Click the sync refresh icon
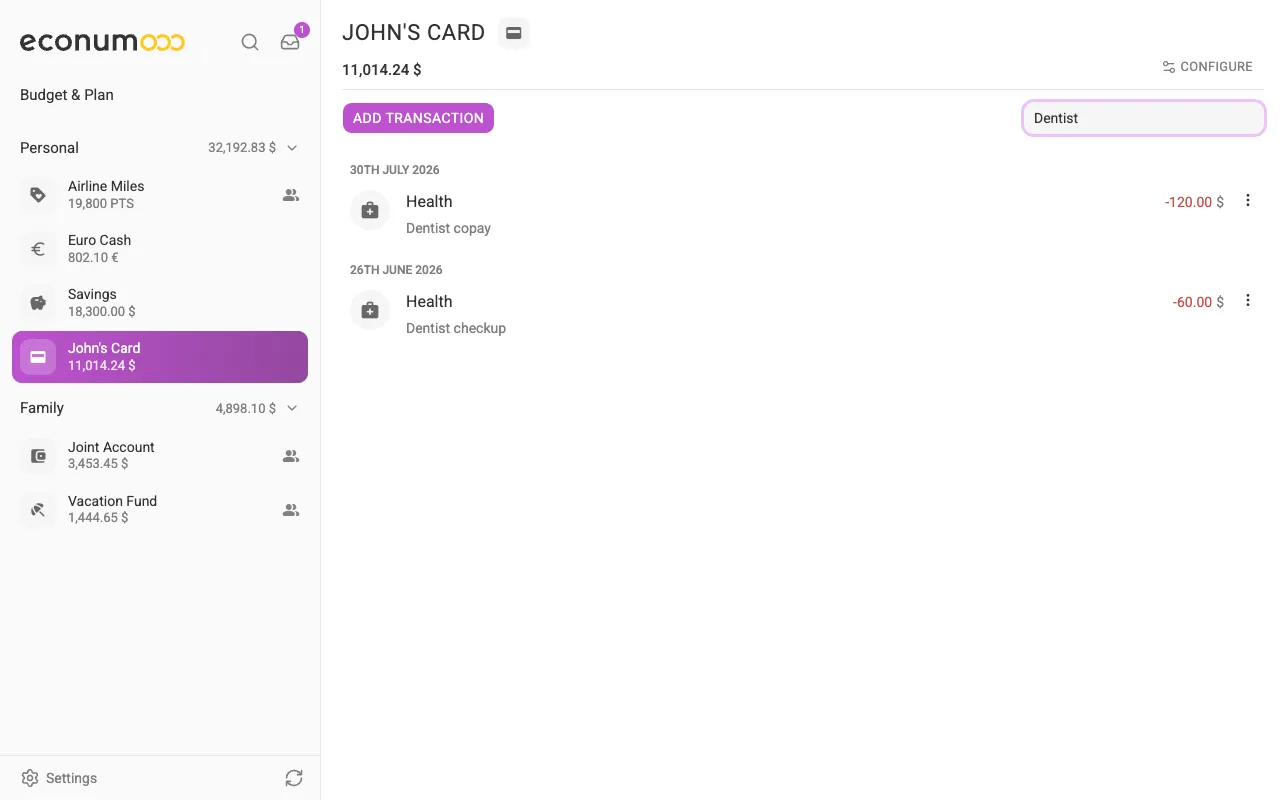Viewport: 1280px width, 800px height. coord(293,778)
